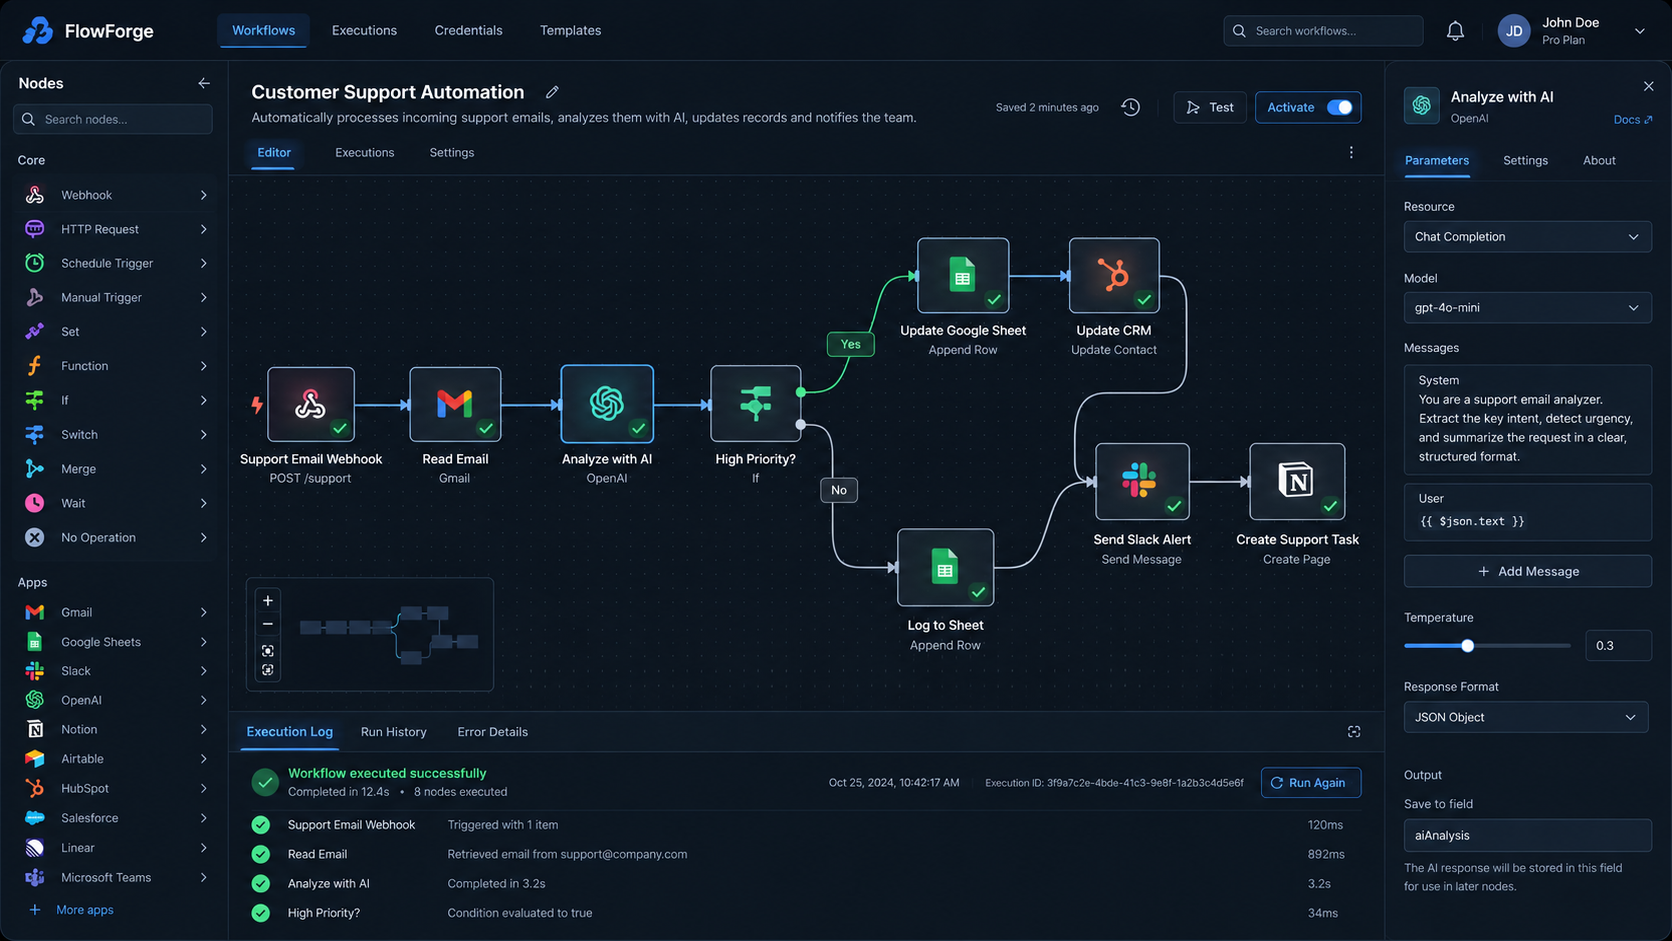Open the Resource Chat Completion dropdown

click(1527, 237)
